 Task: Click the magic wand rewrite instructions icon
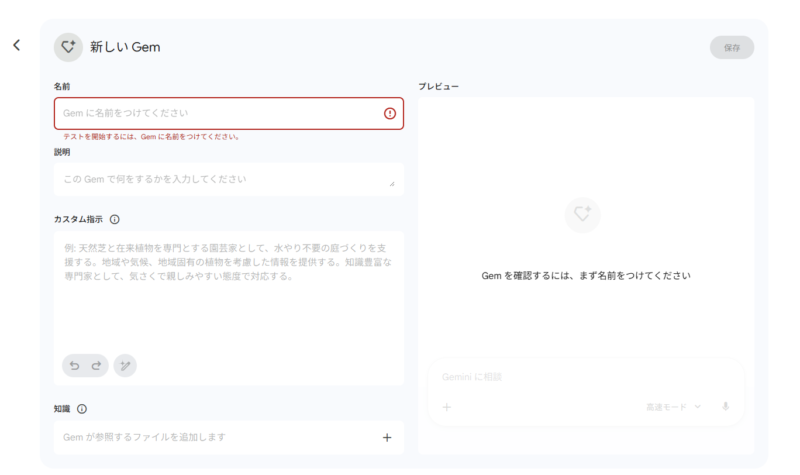point(125,366)
